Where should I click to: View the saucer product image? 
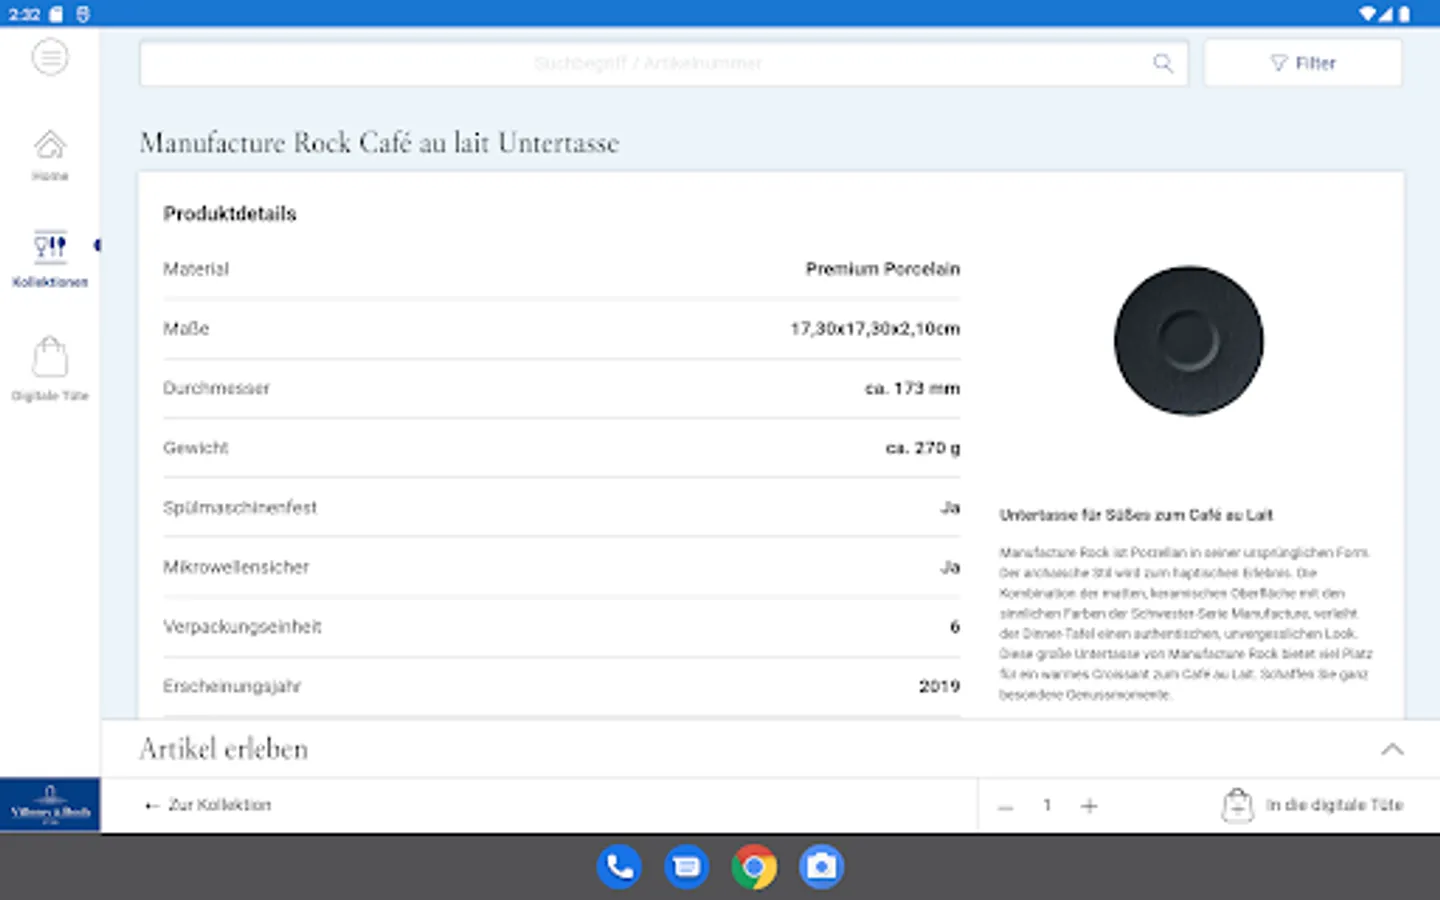pos(1189,340)
